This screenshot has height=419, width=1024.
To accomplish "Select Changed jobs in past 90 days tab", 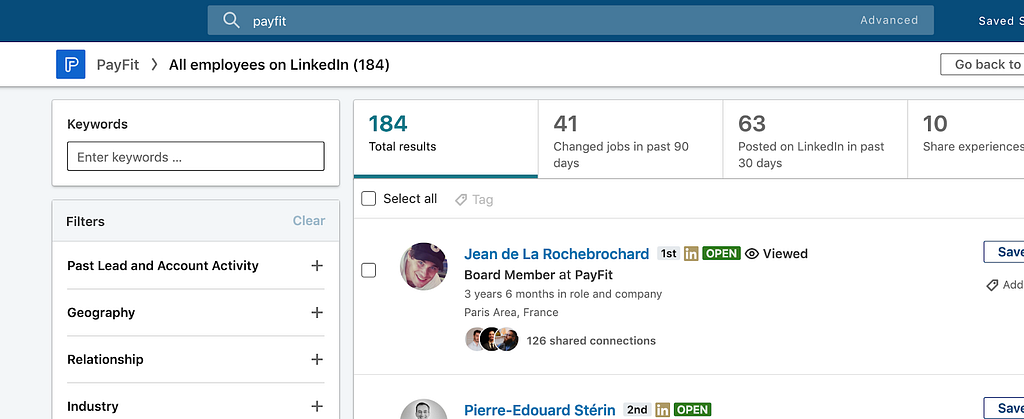I will pyautogui.click(x=631, y=138).
